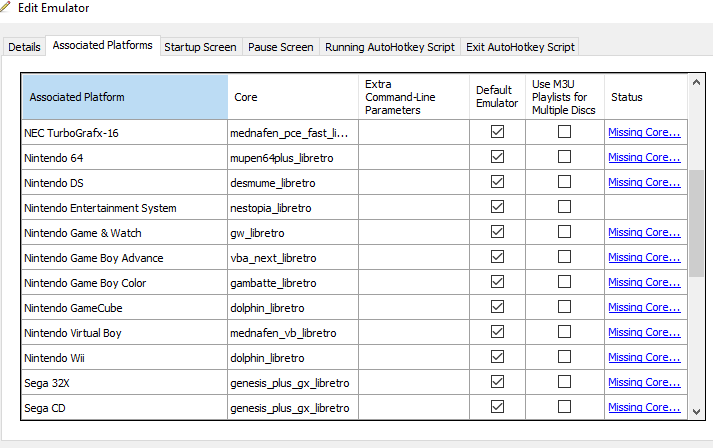Go to Exit AutoHotkey Script tab
Screen dimensions: 713x448
tap(520, 47)
